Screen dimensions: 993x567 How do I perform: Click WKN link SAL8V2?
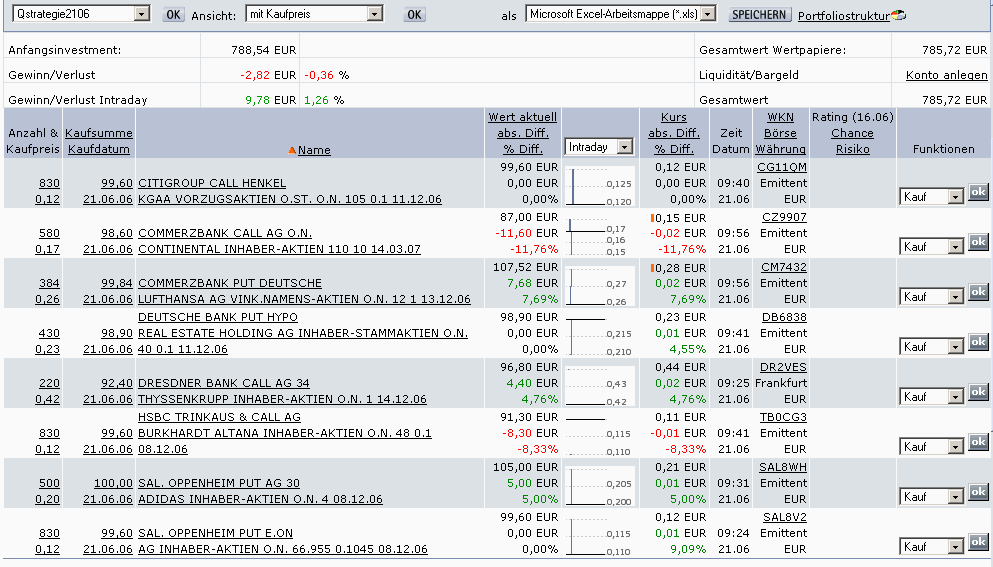coord(785,518)
